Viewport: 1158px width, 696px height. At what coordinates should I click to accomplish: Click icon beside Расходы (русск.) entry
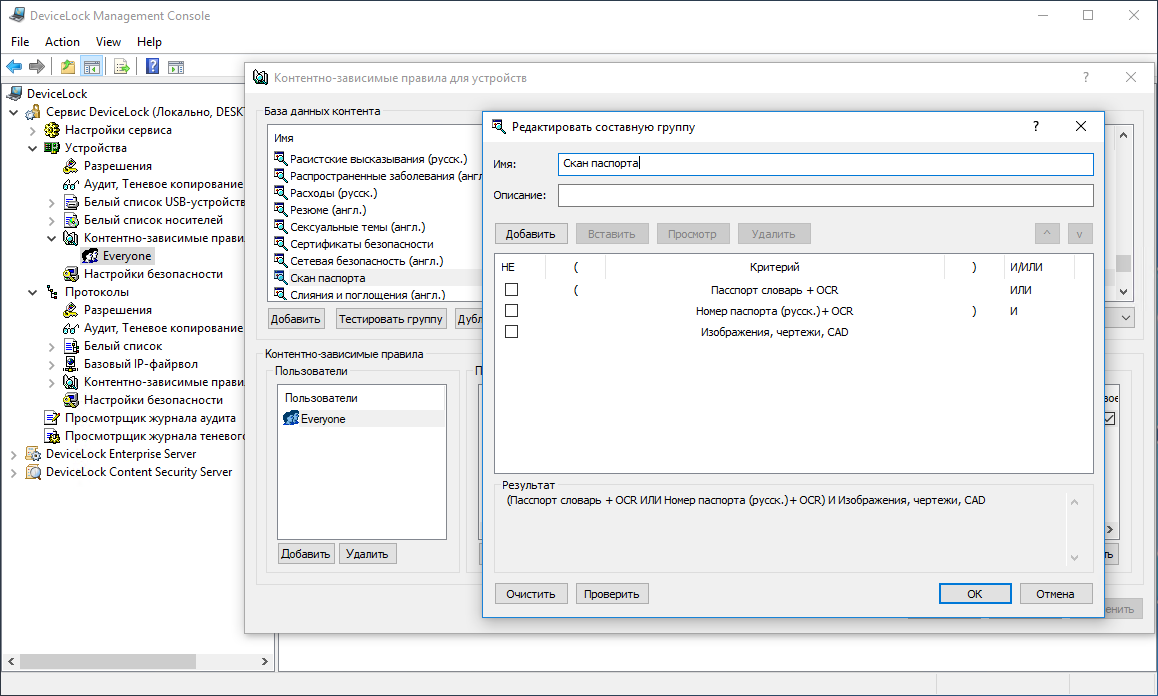coord(280,192)
